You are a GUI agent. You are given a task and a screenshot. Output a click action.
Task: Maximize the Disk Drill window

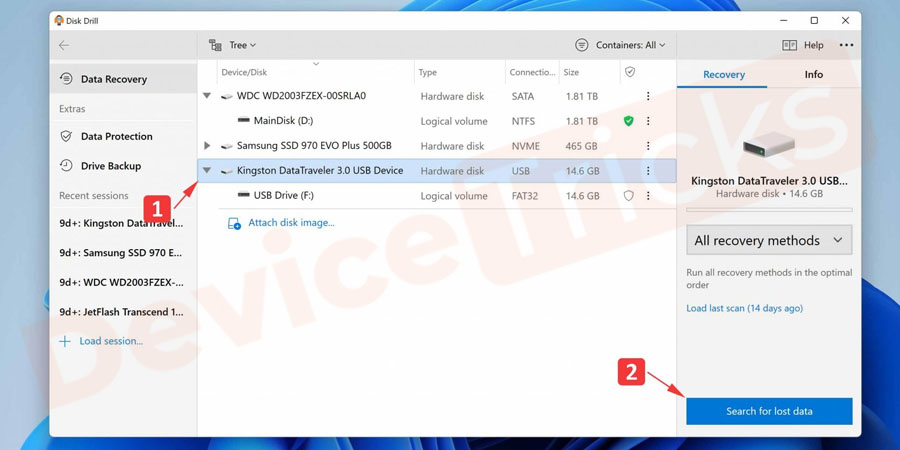click(814, 21)
